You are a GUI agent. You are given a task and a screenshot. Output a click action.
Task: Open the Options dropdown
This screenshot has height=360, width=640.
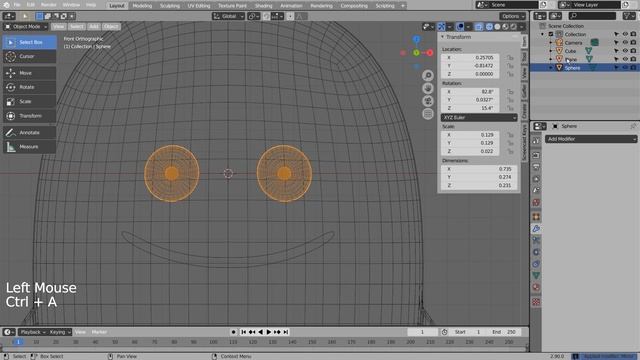pos(512,16)
